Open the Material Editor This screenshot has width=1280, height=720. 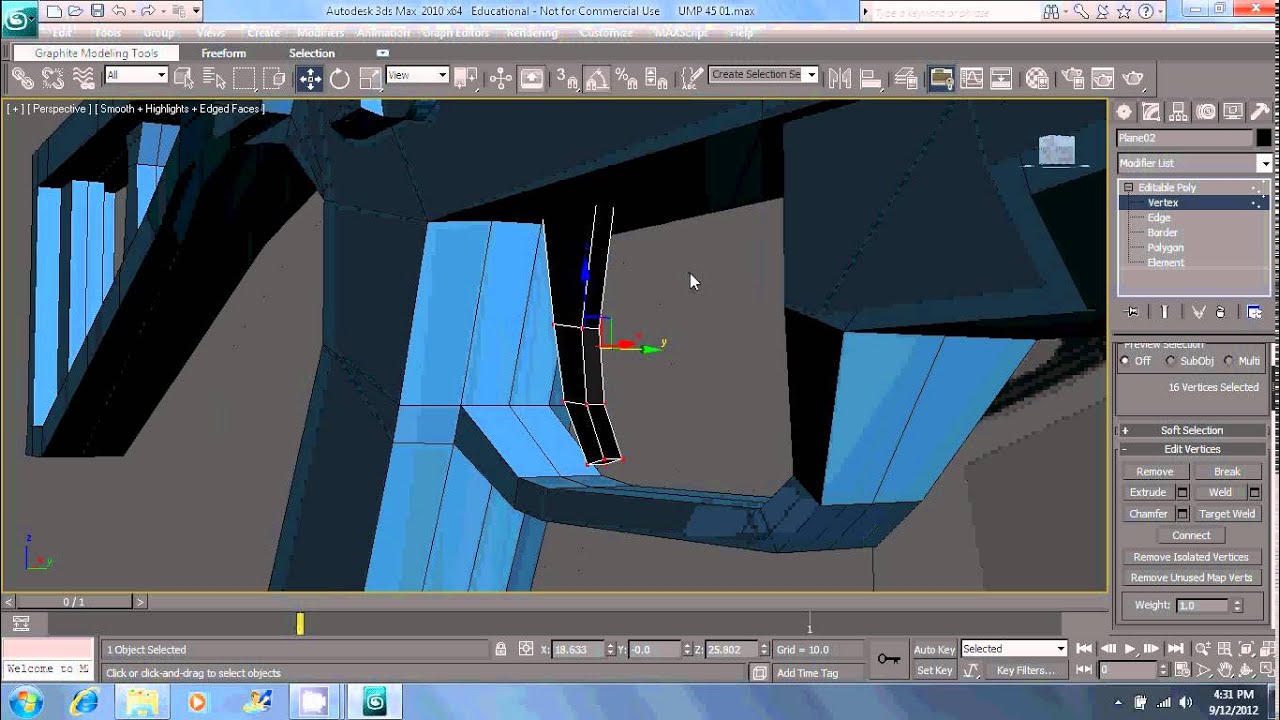coord(1037,79)
